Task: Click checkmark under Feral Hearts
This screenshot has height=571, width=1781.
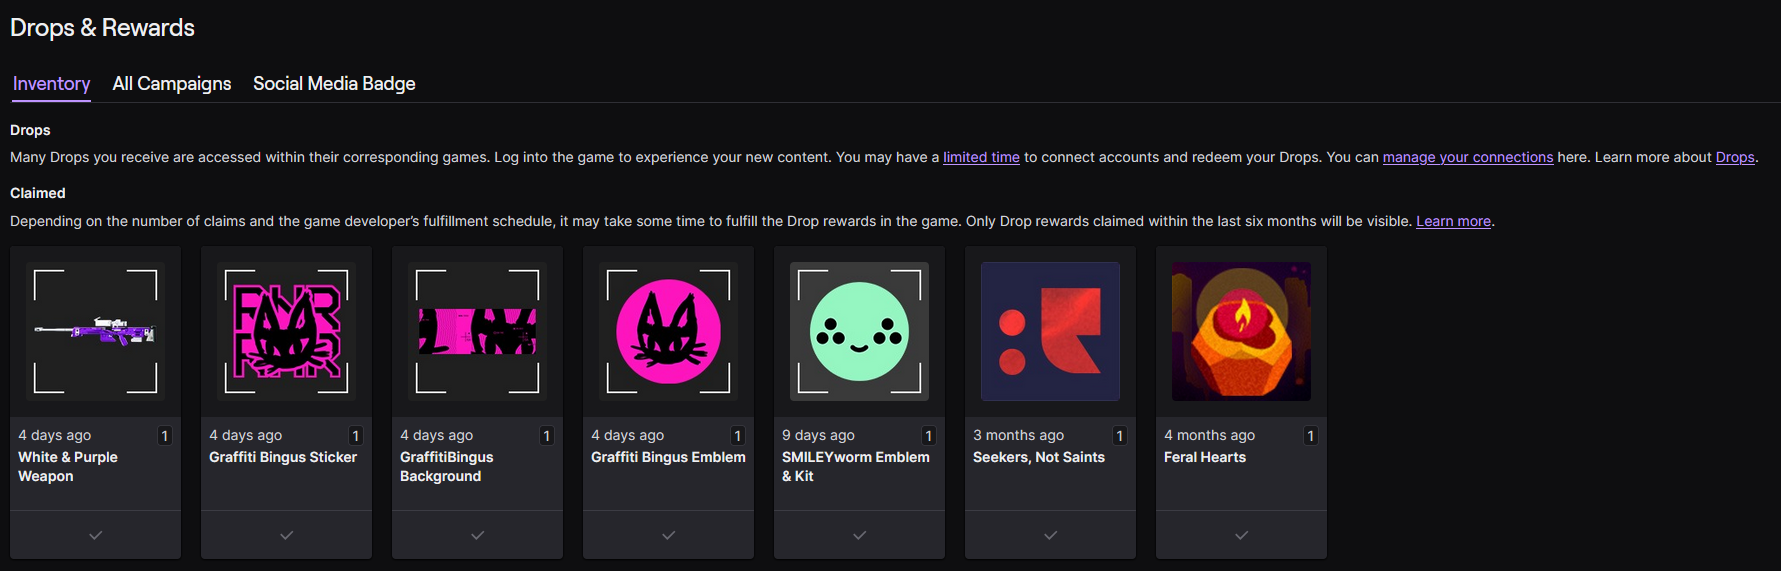Action: 1241,535
